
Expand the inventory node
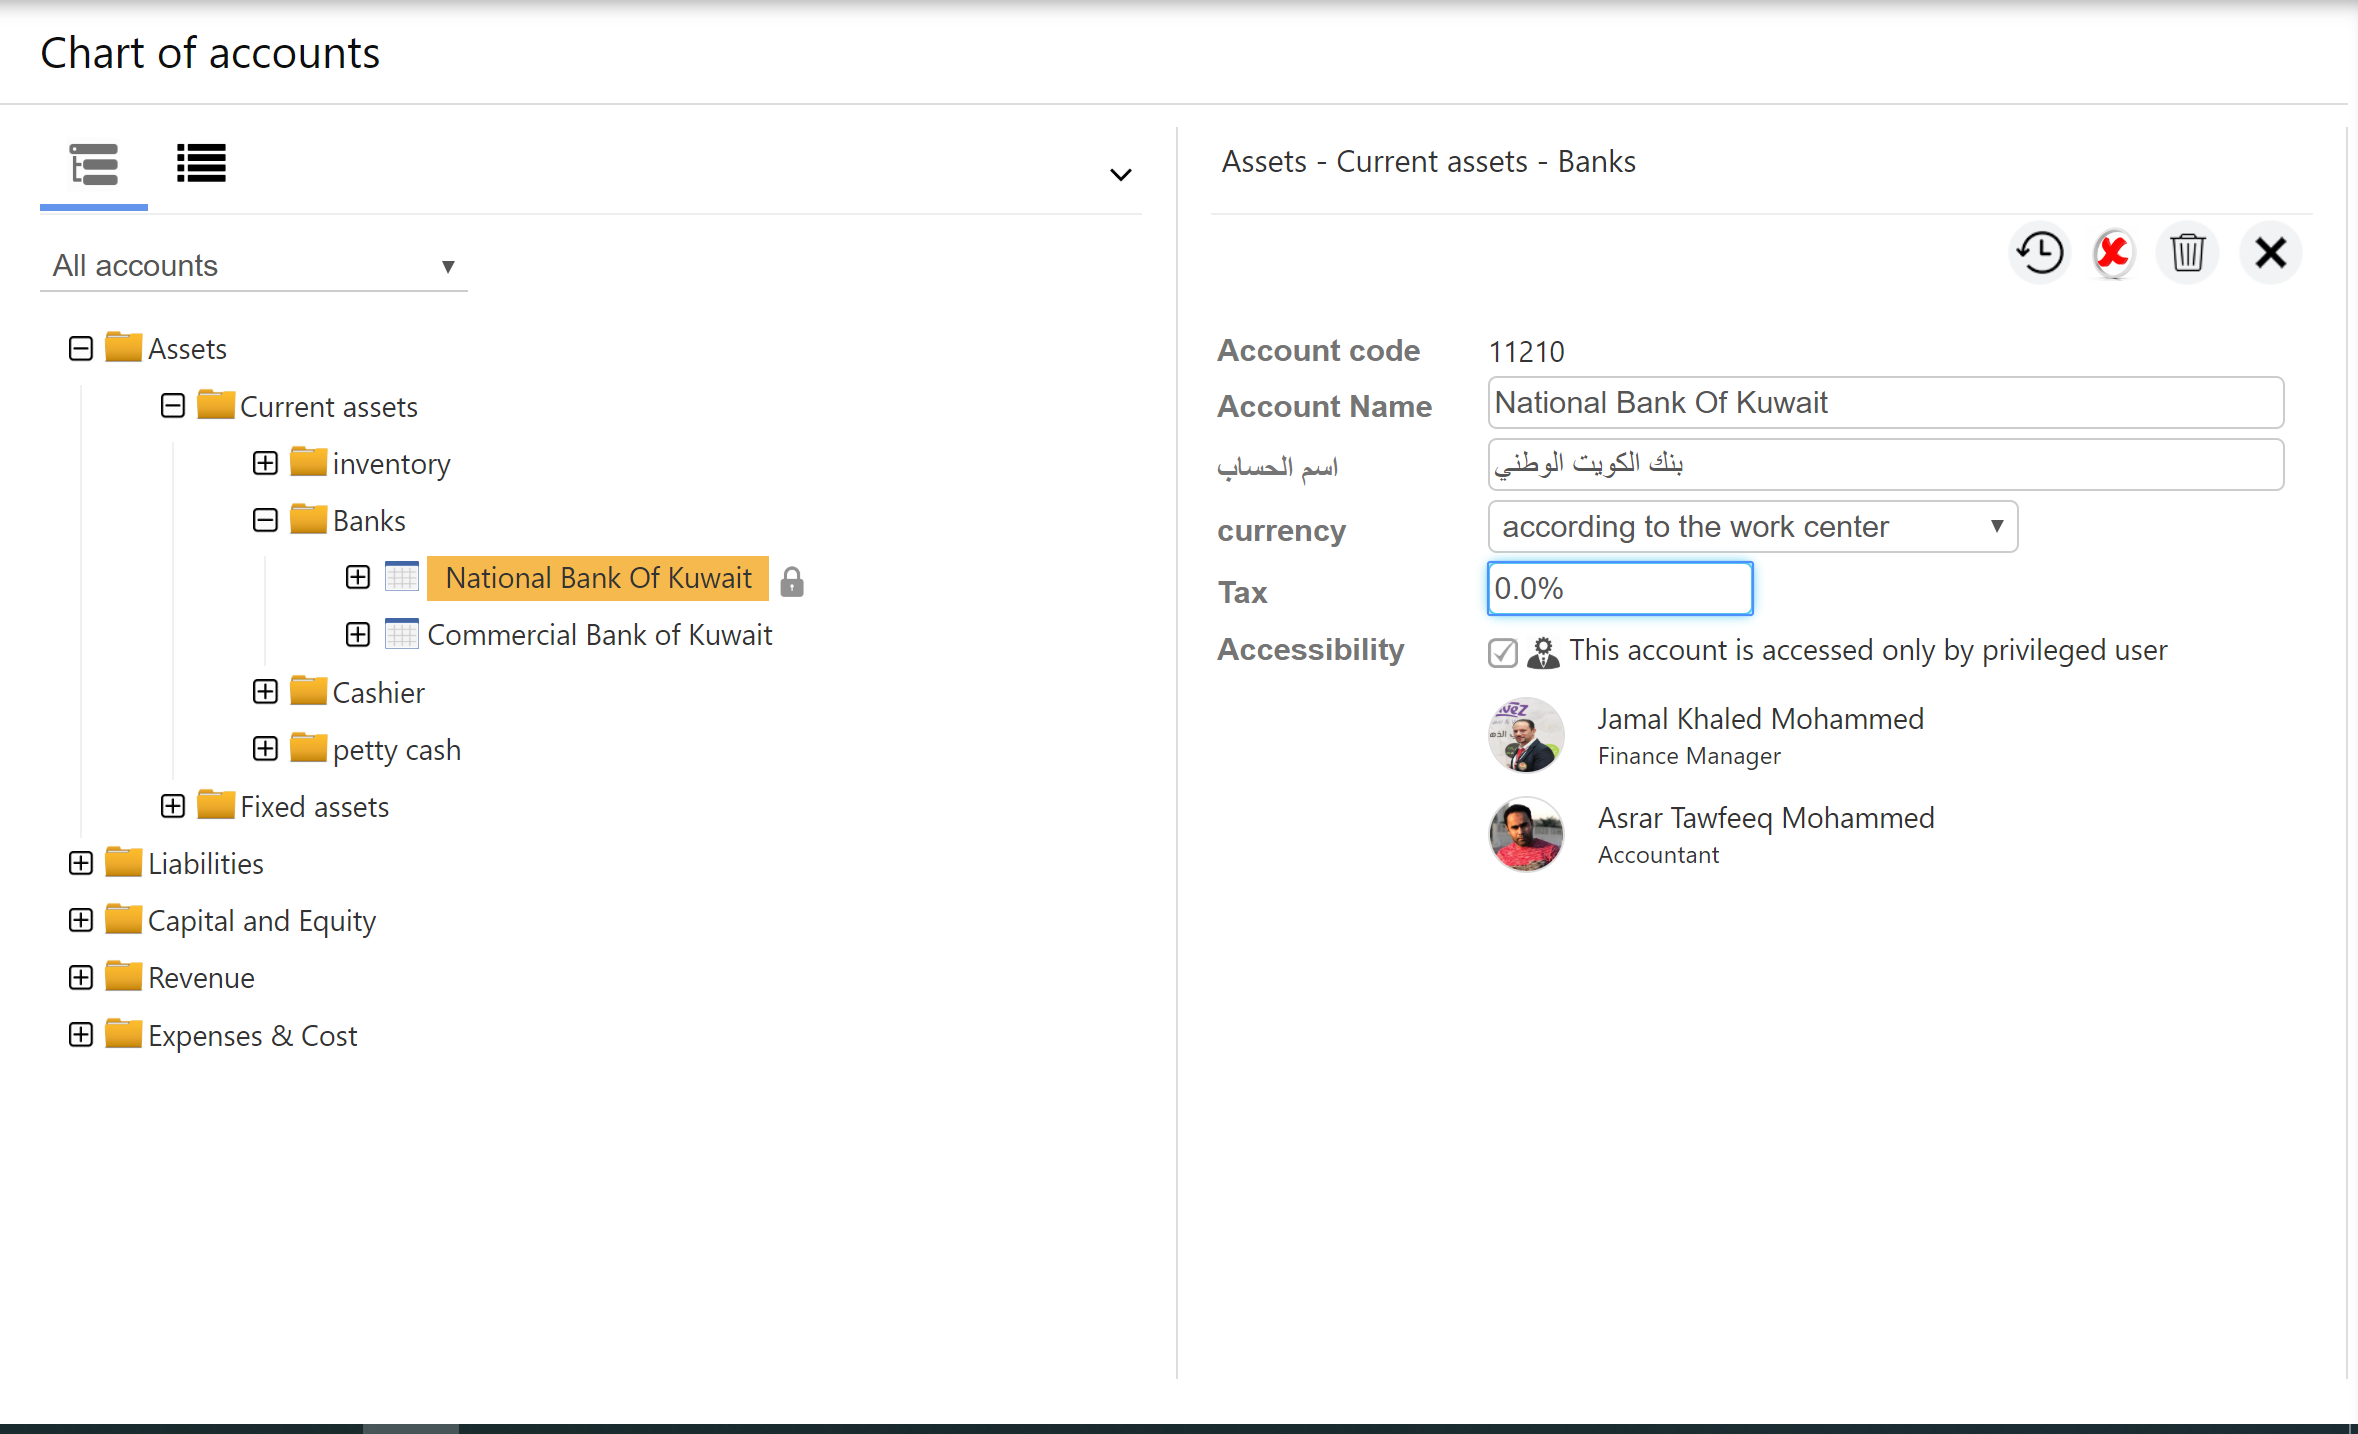click(x=265, y=463)
